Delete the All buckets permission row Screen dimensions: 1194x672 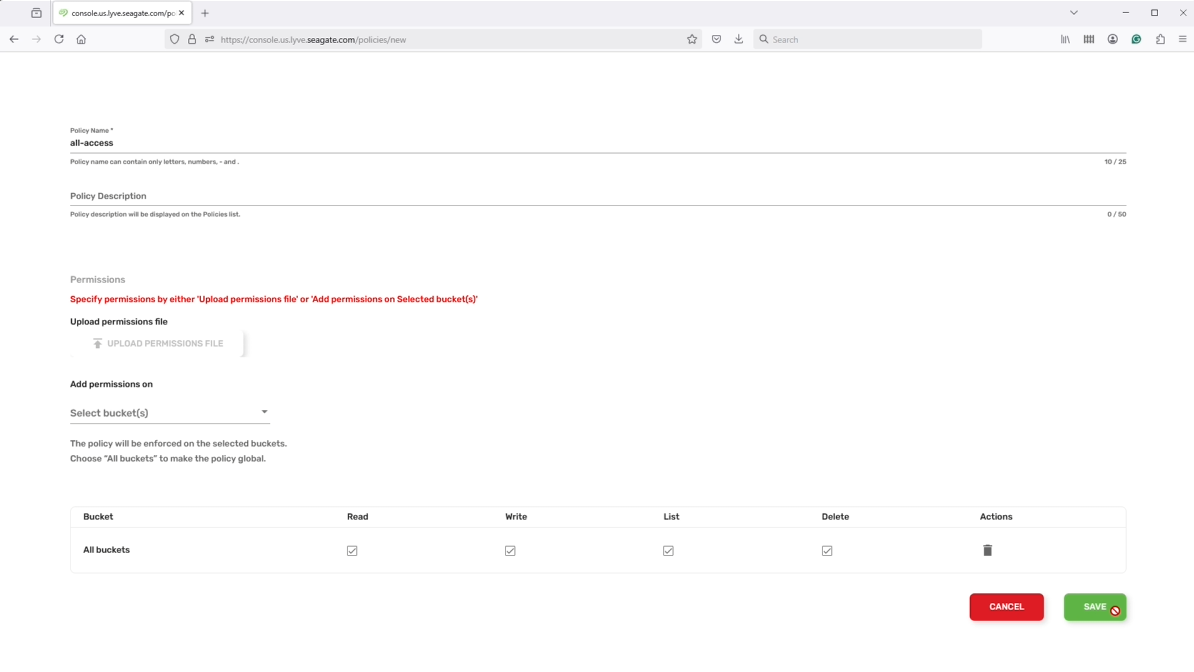(987, 550)
